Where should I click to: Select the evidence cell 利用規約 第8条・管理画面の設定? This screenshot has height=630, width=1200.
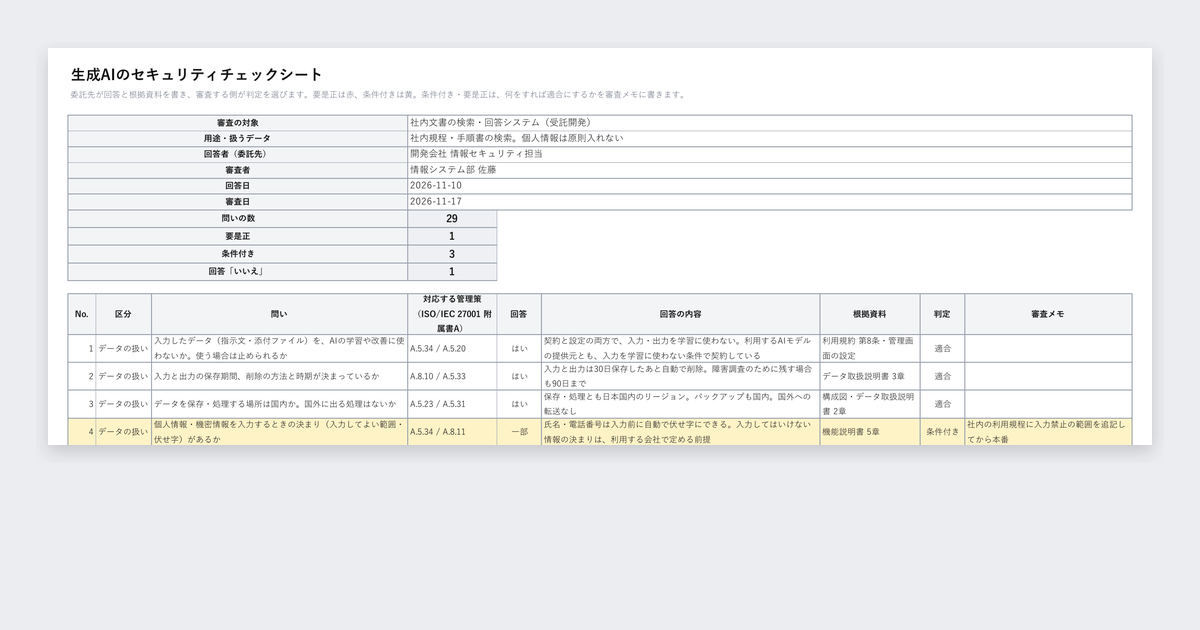tap(870, 348)
